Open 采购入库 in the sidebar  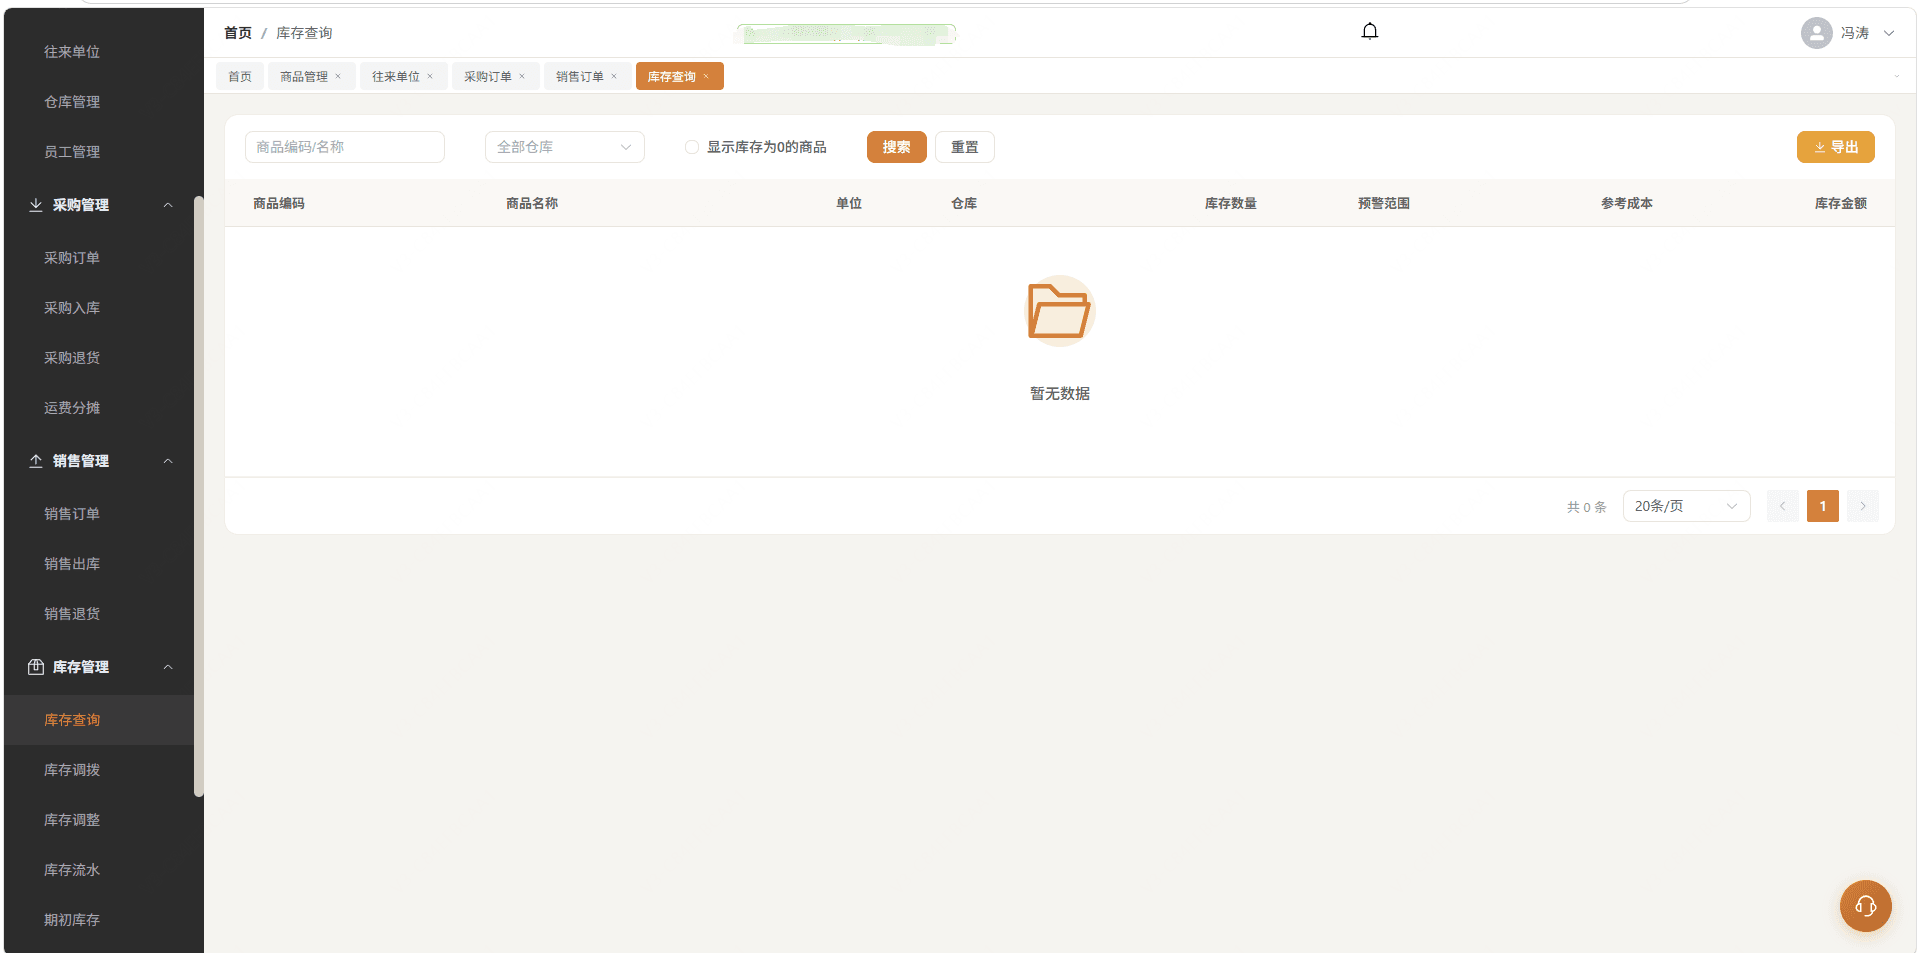72,308
